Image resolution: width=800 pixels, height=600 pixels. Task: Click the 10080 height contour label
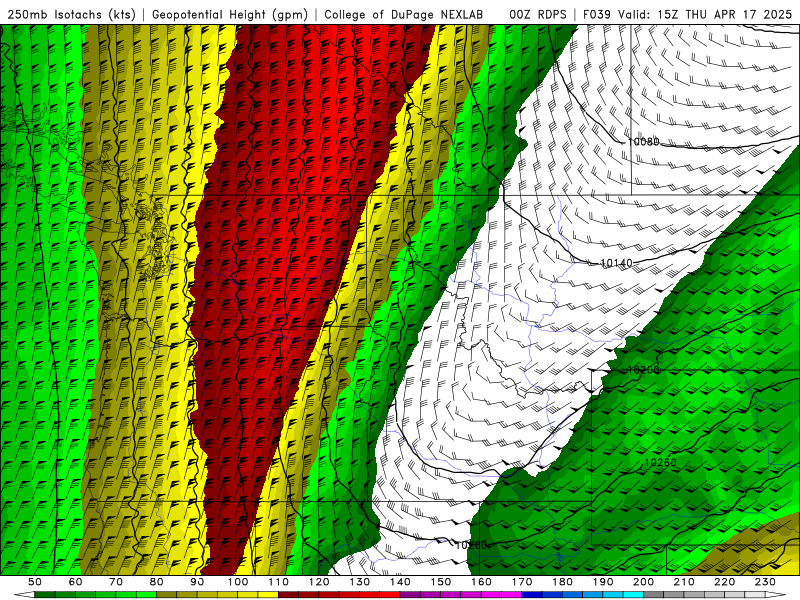(x=643, y=141)
